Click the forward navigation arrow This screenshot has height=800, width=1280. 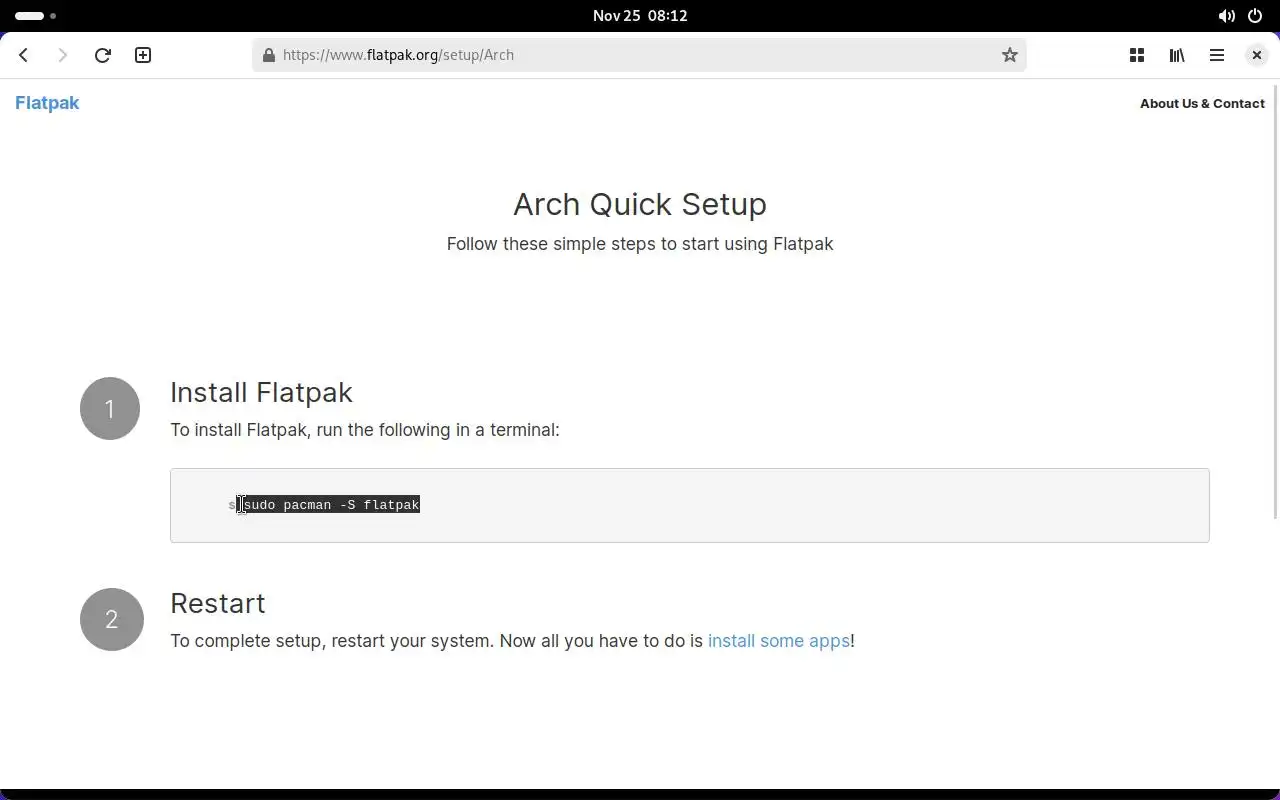click(x=63, y=55)
